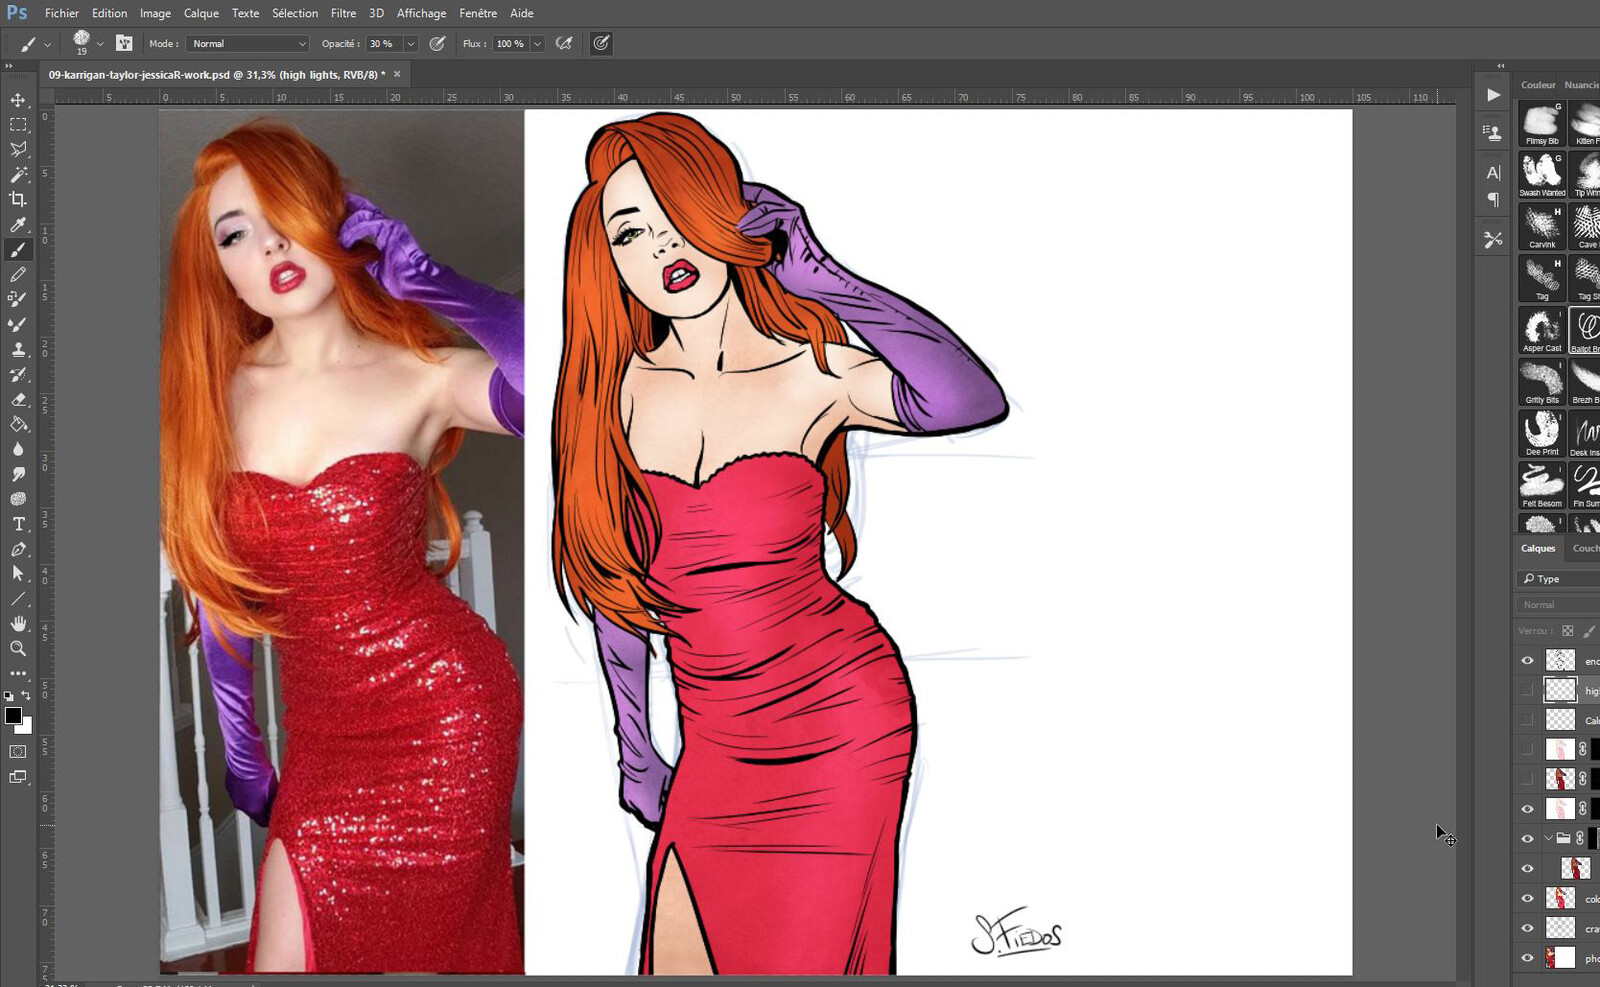
Task: Open the Calque menu
Action: click(x=201, y=13)
